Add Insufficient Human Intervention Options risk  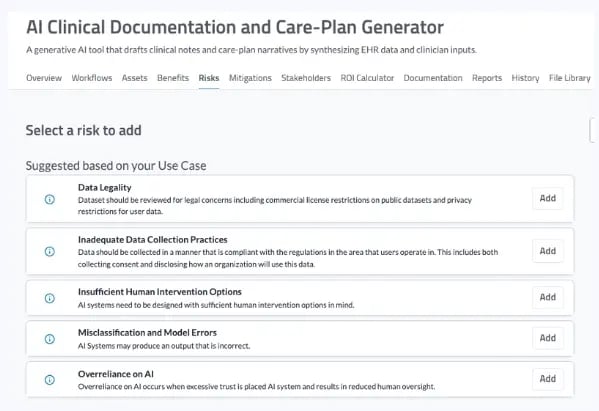pos(547,297)
